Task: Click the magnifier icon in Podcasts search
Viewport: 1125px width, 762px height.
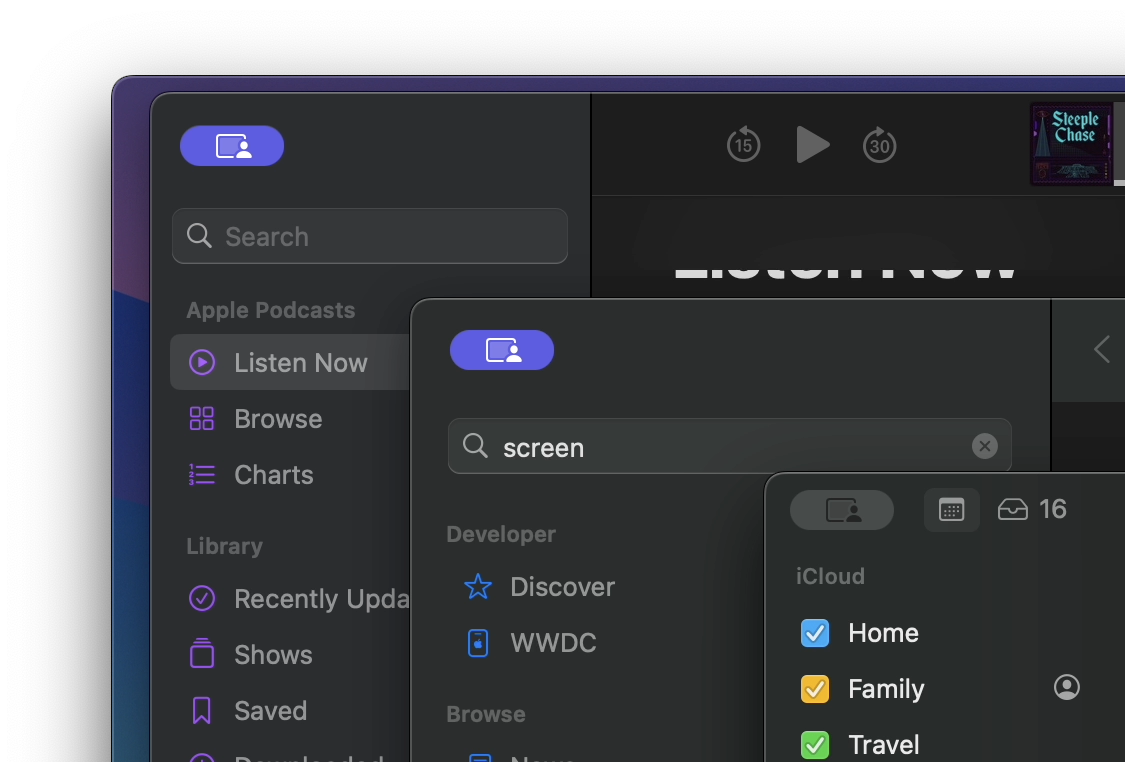Action: tap(199, 235)
